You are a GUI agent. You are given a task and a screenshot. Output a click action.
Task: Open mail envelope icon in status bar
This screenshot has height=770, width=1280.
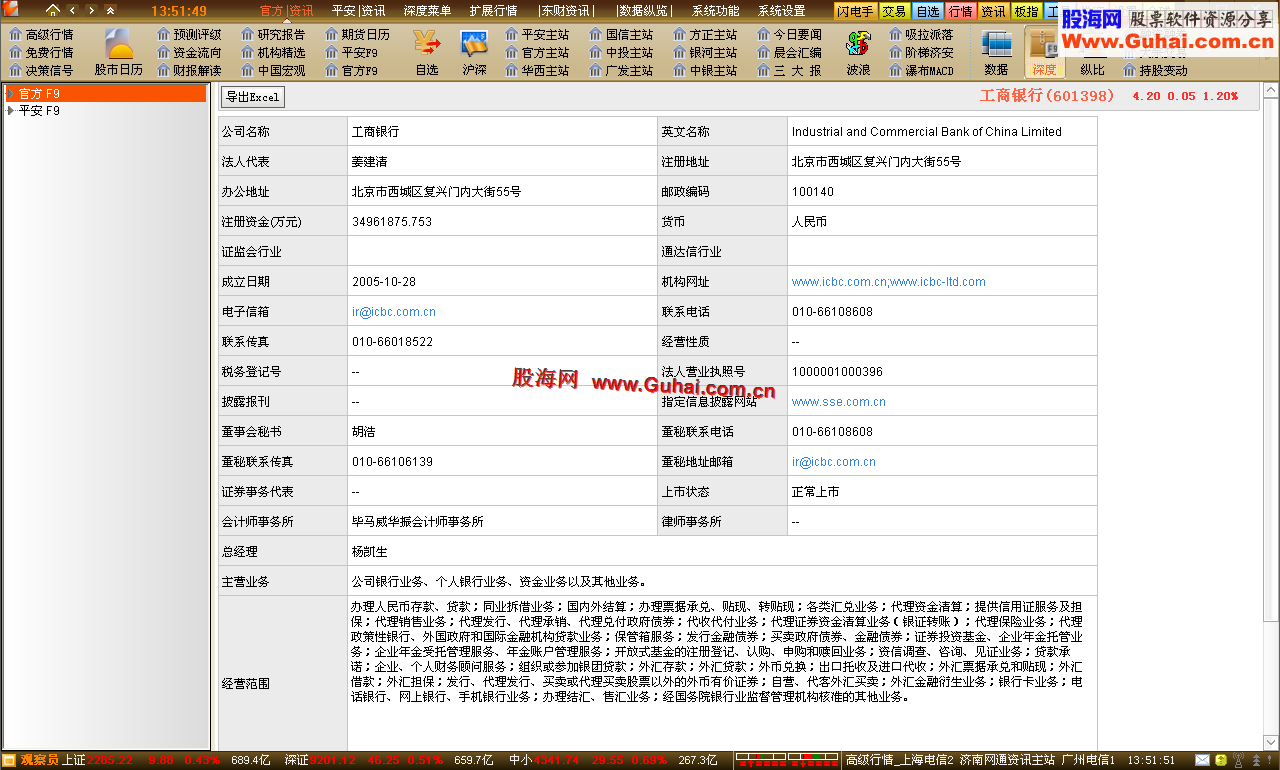coord(1203,760)
